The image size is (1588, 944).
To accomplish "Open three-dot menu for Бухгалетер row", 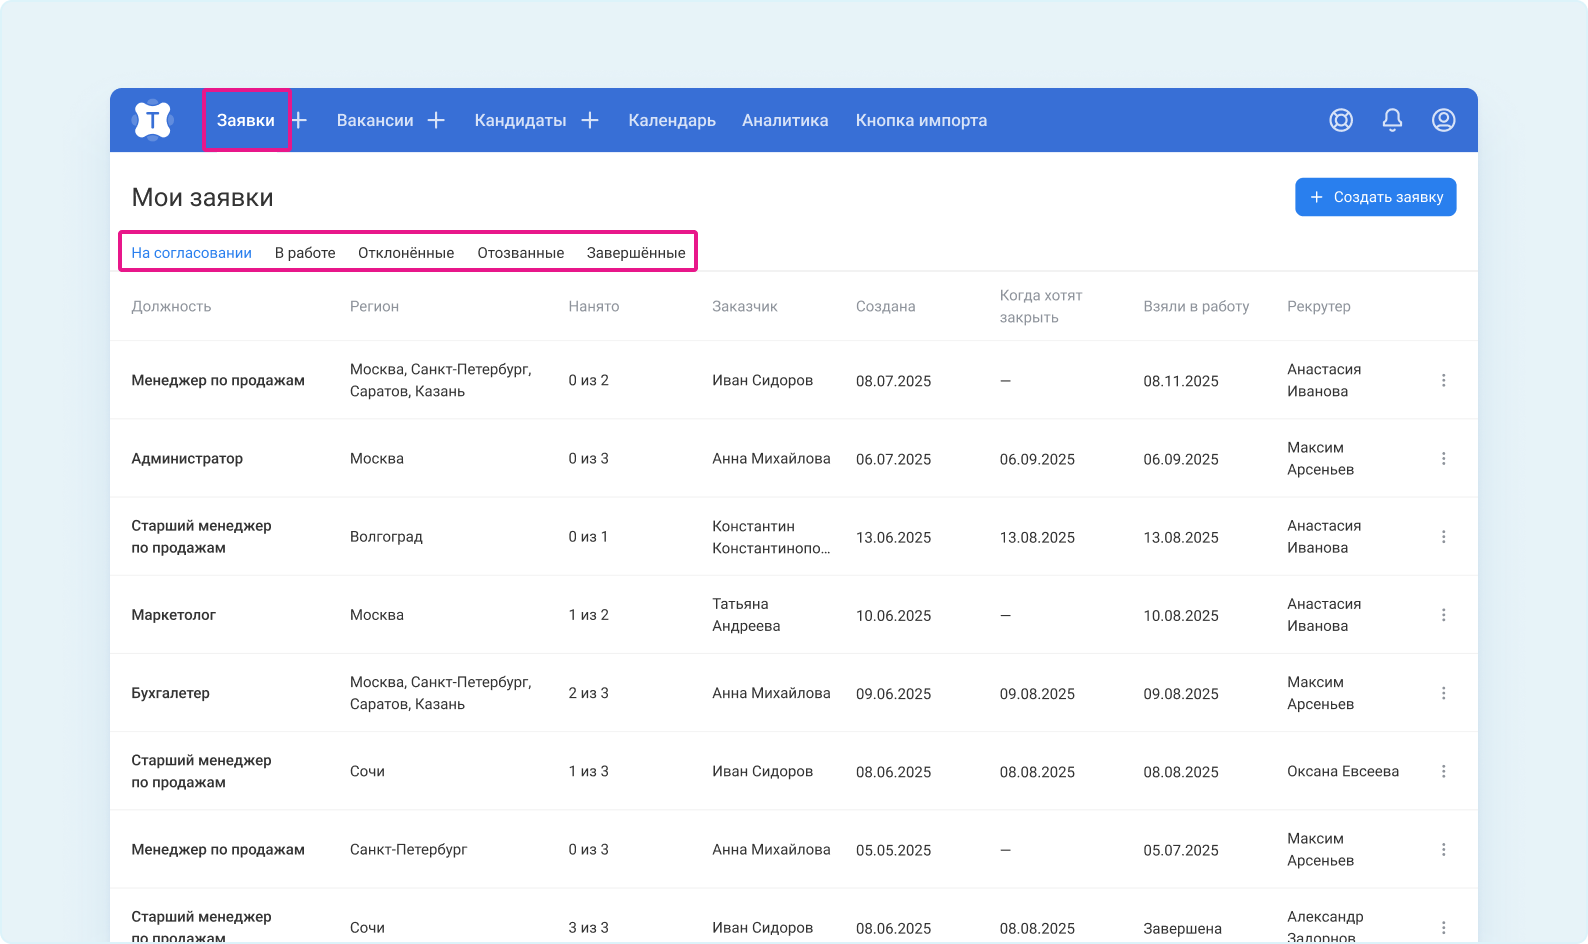I will (x=1443, y=693).
